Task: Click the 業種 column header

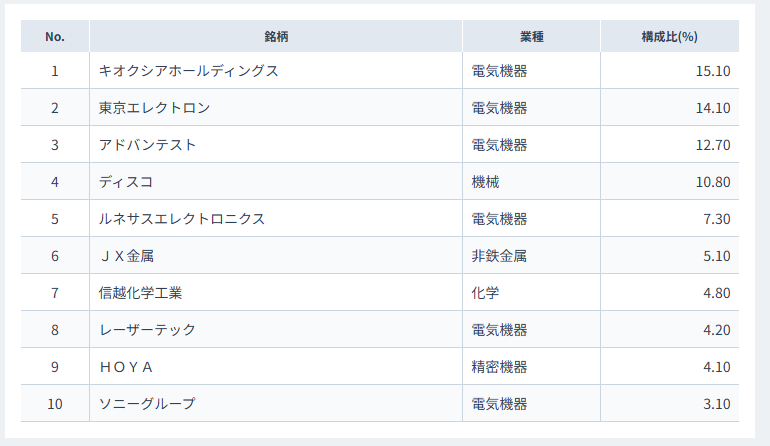Action: (x=531, y=36)
